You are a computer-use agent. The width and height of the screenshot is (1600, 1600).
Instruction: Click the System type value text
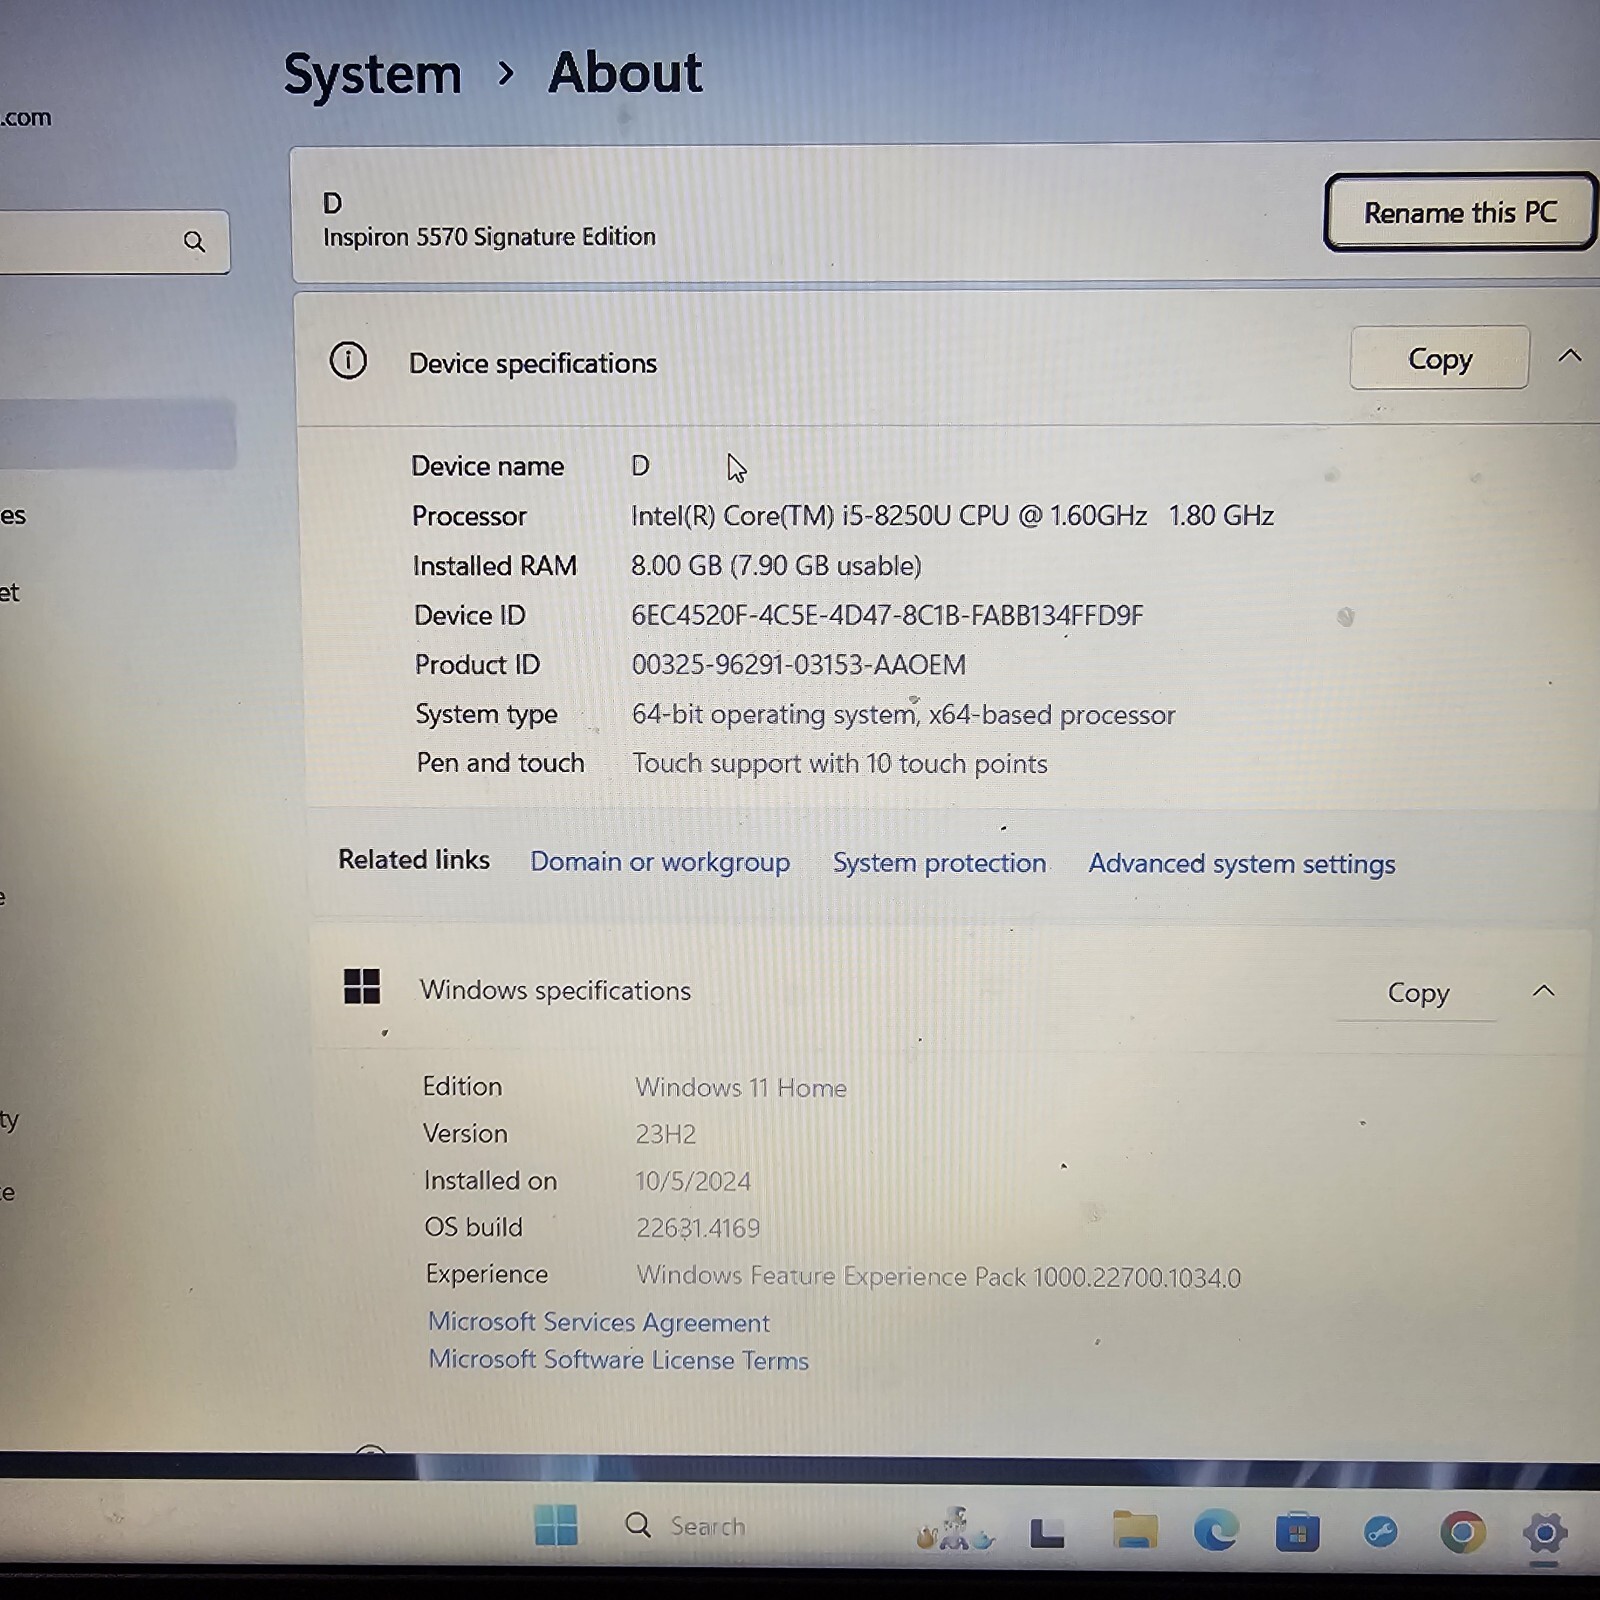point(903,715)
